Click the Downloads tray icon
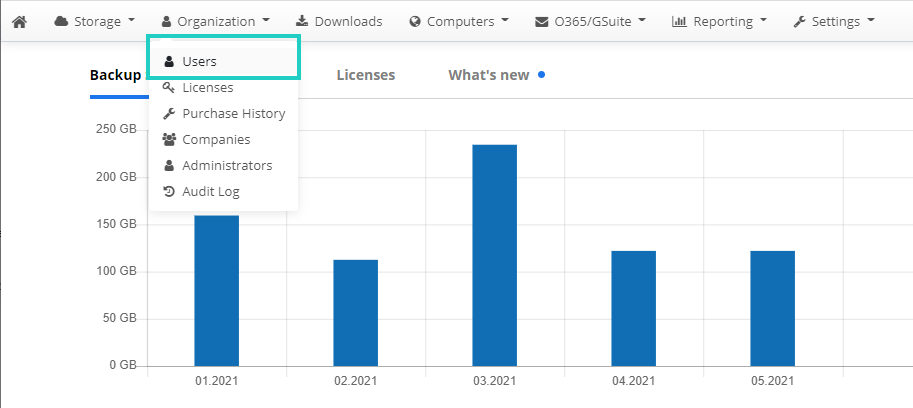The height and width of the screenshot is (408, 913). tap(302, 22)
